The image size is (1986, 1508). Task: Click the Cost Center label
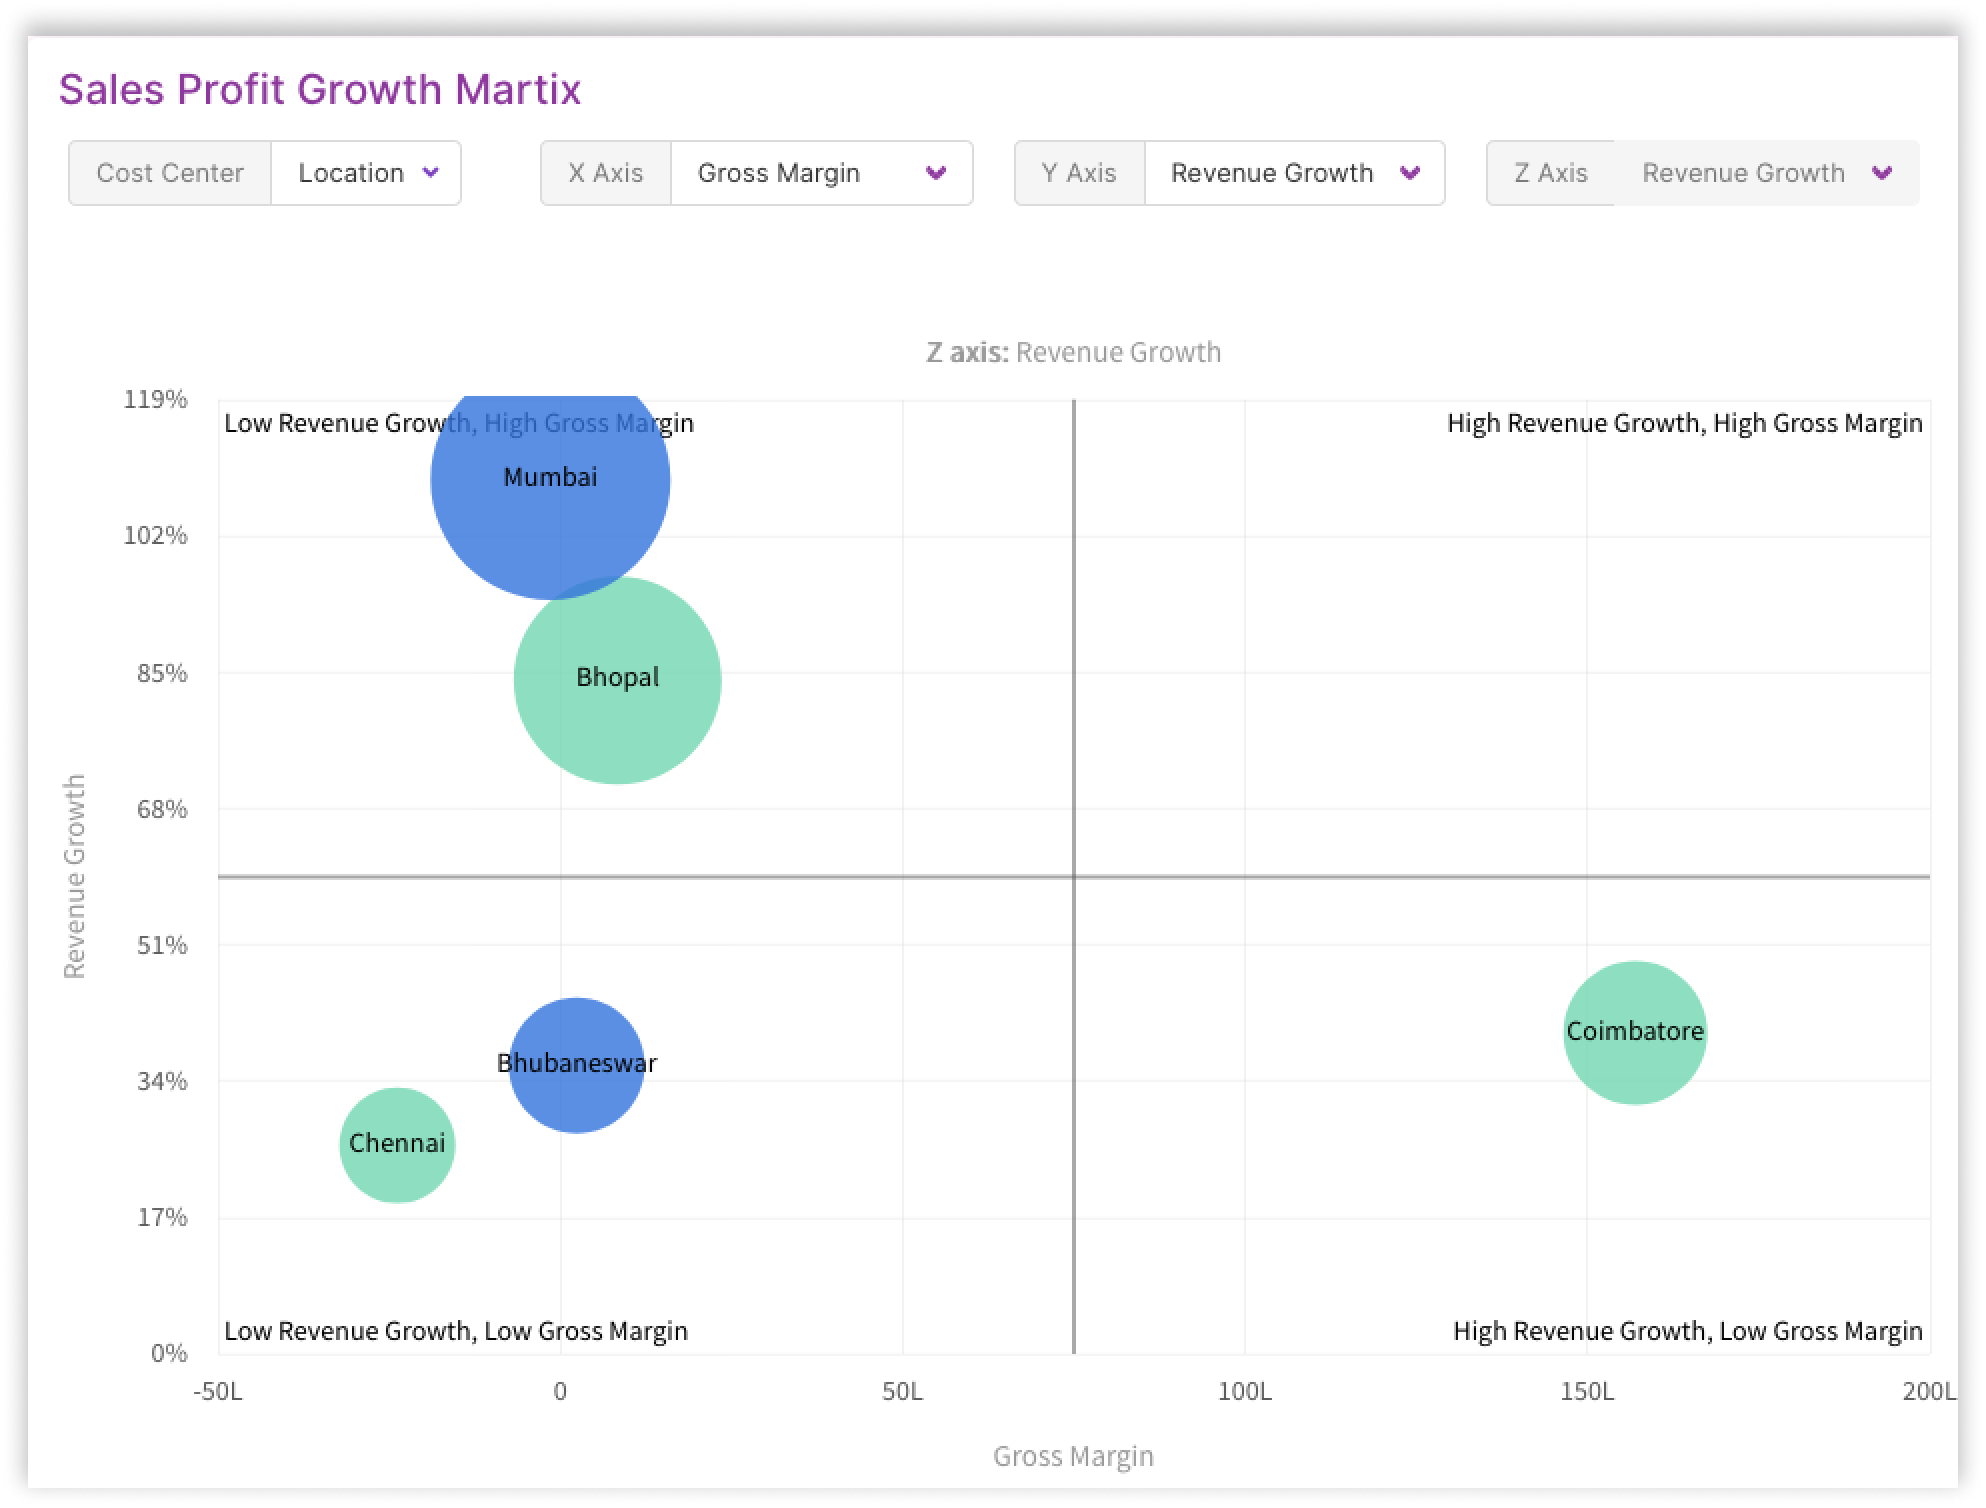tap(170, 173)
